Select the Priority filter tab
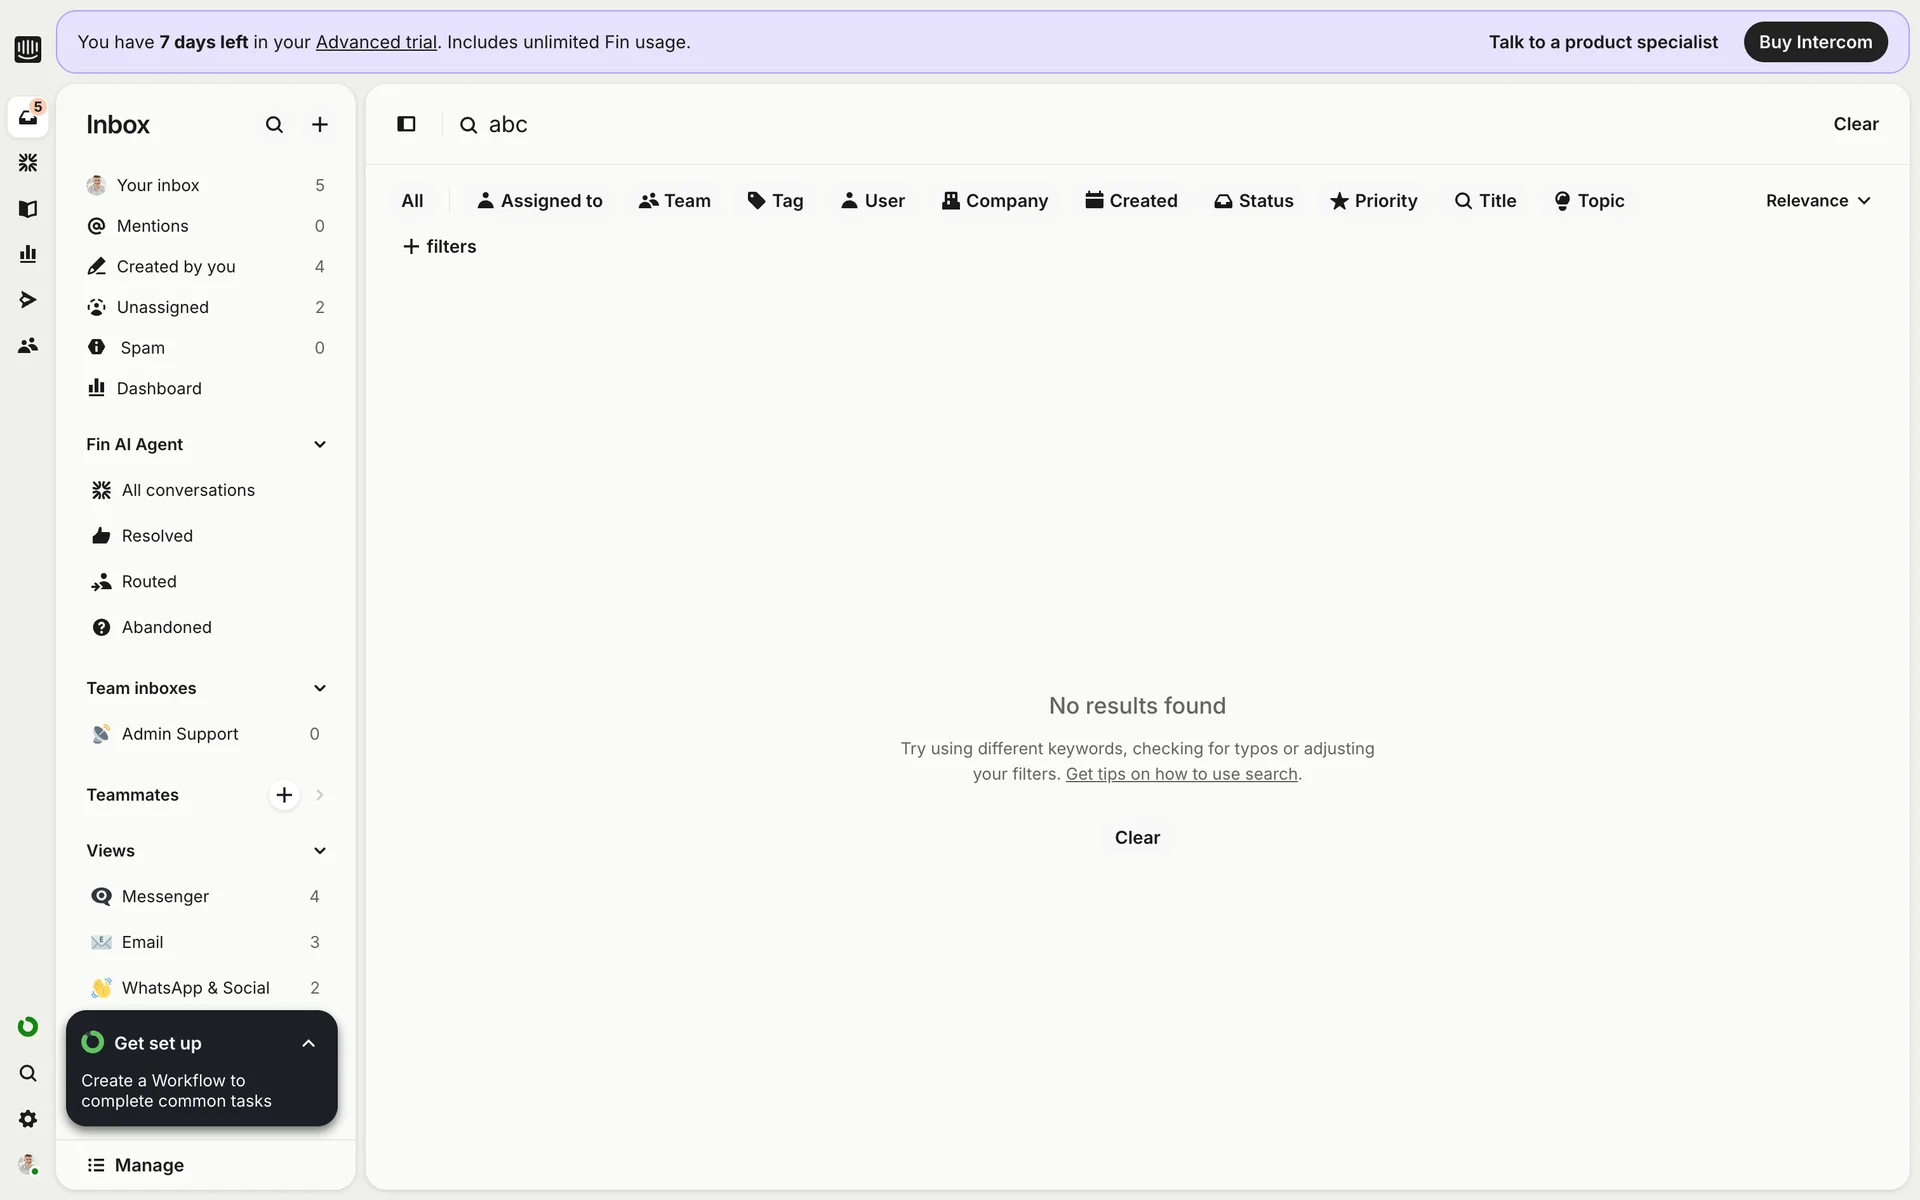The width and height of the screenshot is (1920, 1200). point(1374,201)
